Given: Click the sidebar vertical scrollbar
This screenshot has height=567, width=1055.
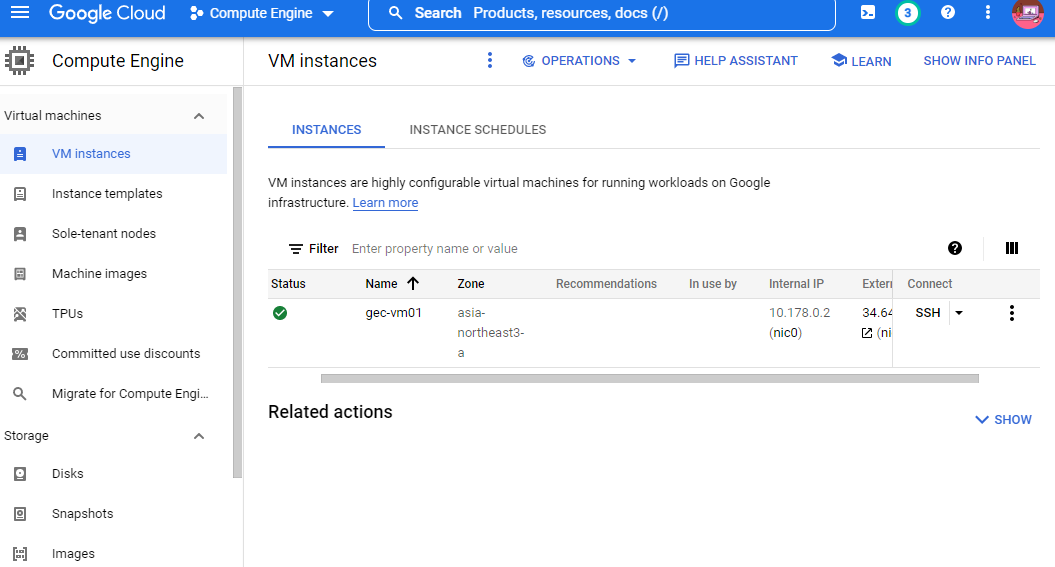Looking at the screenshot, I should coord(237,282).
